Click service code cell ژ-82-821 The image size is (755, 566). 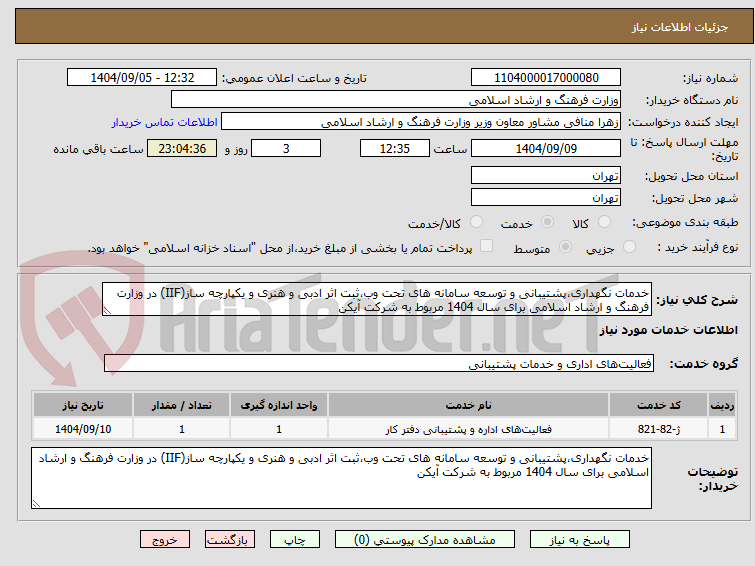click(658, 429)
